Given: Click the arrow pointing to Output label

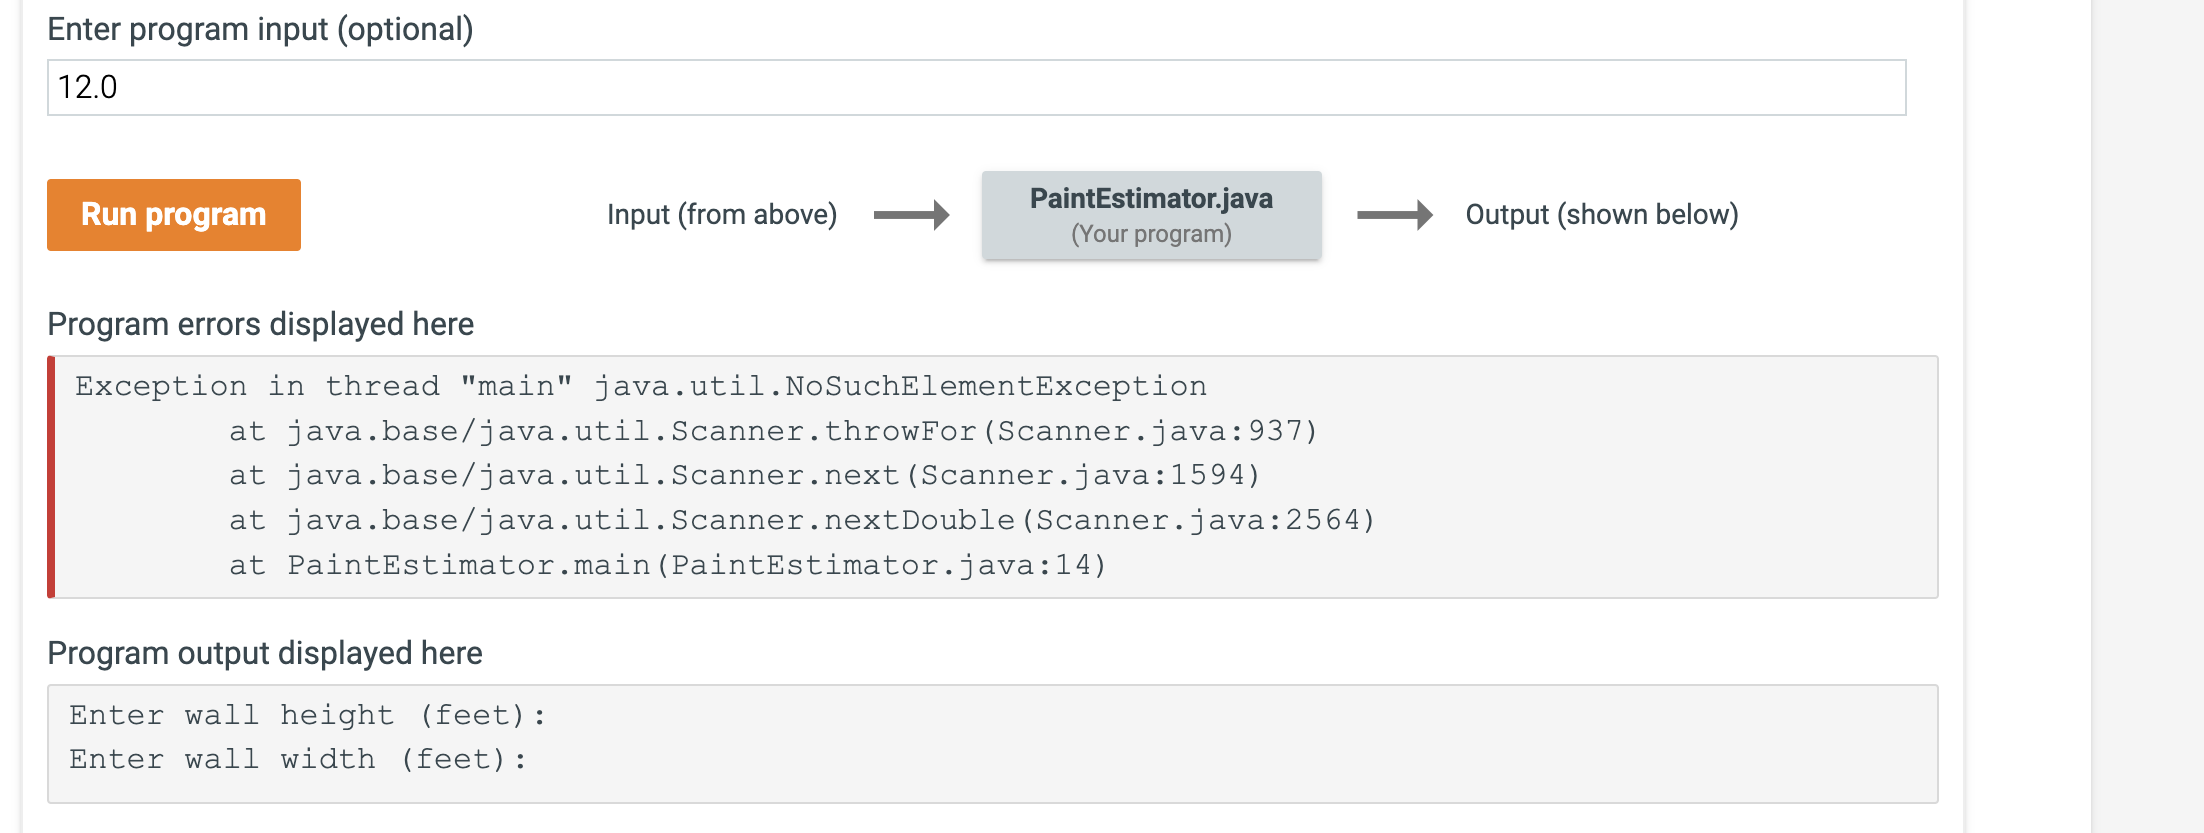Looking at the screenshot, I should pyautogui.click(x=1394, y=215).
